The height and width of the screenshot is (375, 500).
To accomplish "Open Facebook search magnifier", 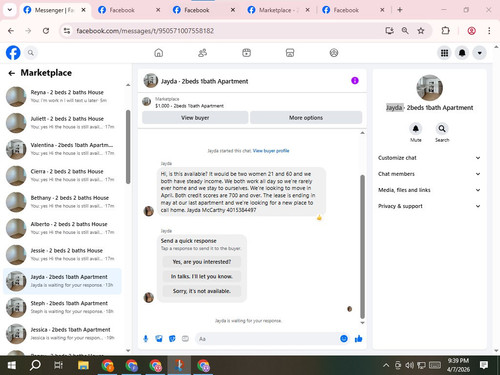I will (31, 53).
